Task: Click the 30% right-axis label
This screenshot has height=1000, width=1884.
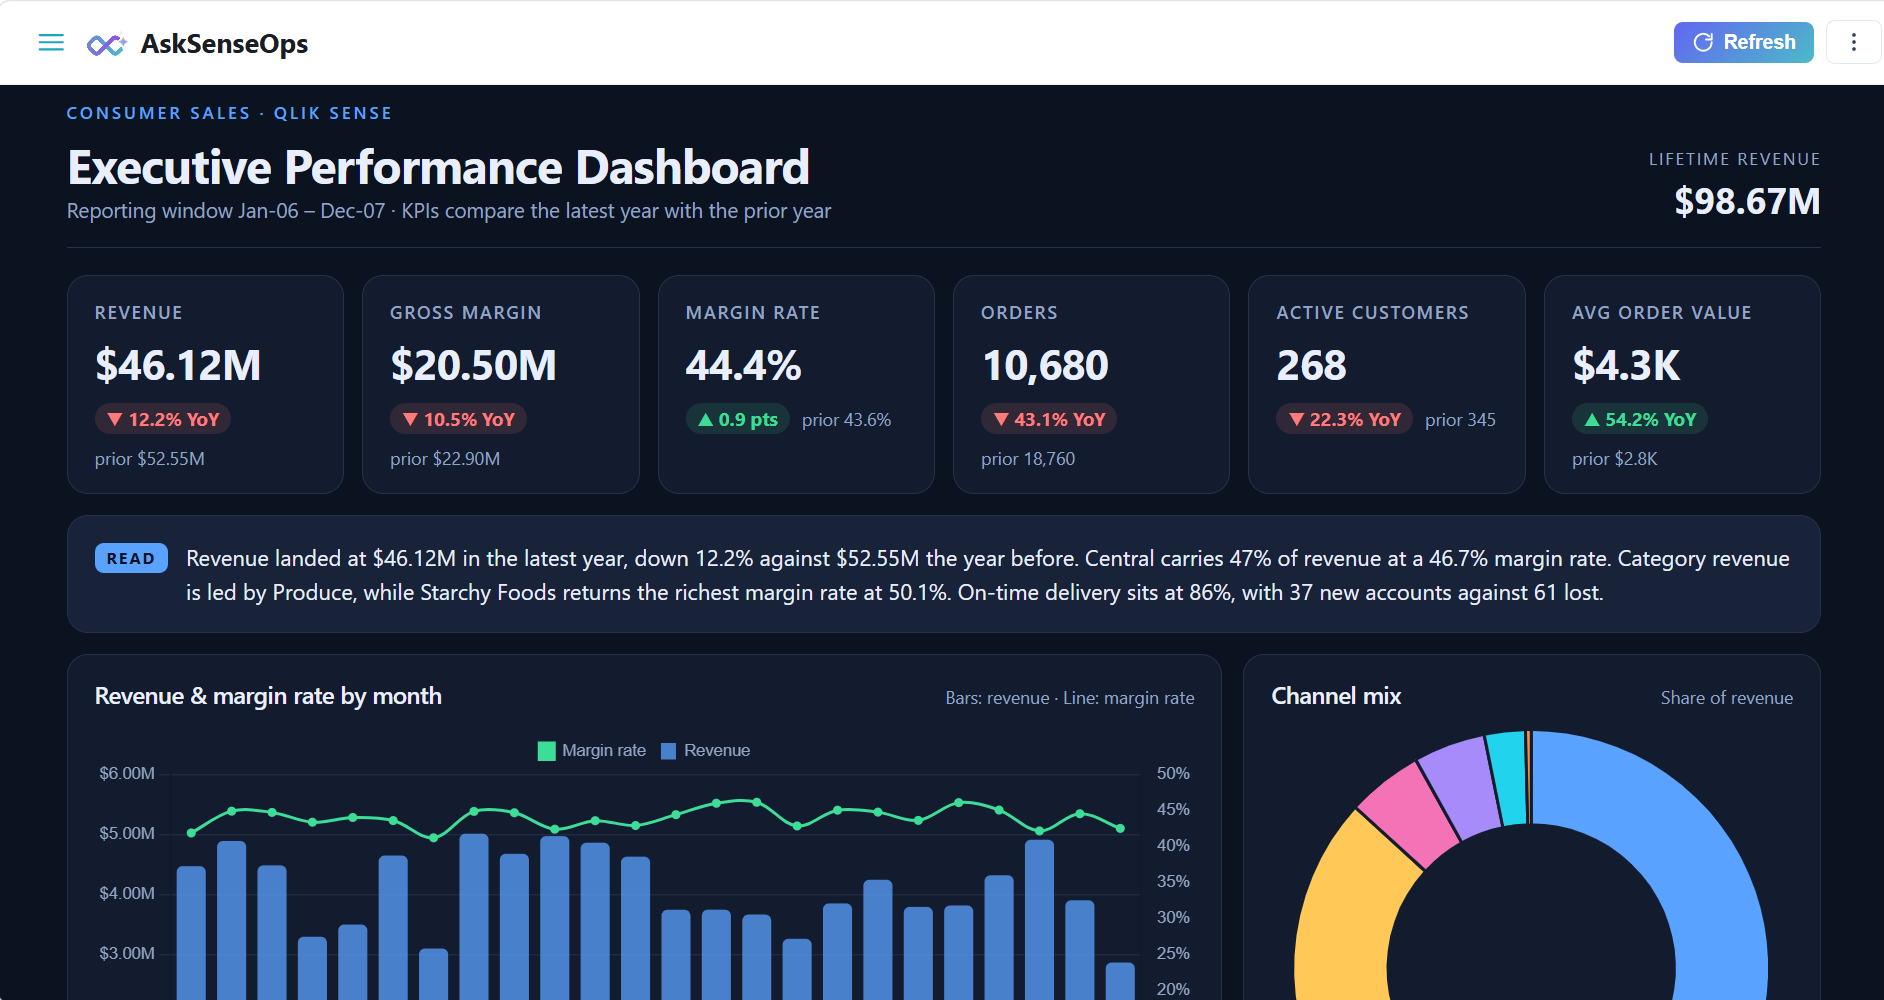Action: pos(1173,917)
